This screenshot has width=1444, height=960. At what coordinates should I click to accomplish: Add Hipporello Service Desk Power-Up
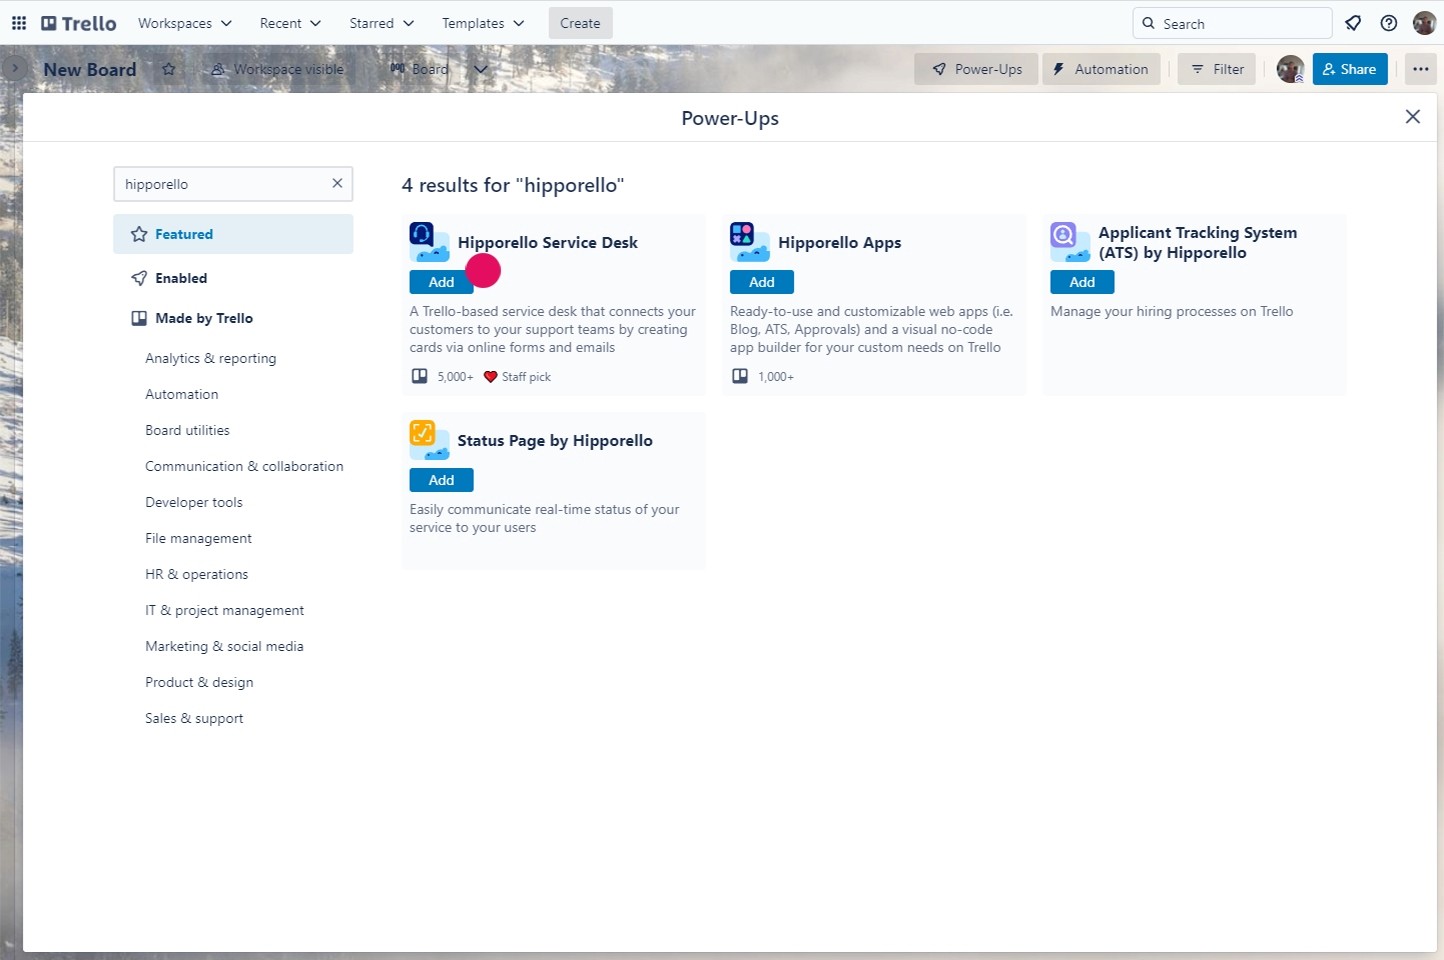[x=441, y=282]
